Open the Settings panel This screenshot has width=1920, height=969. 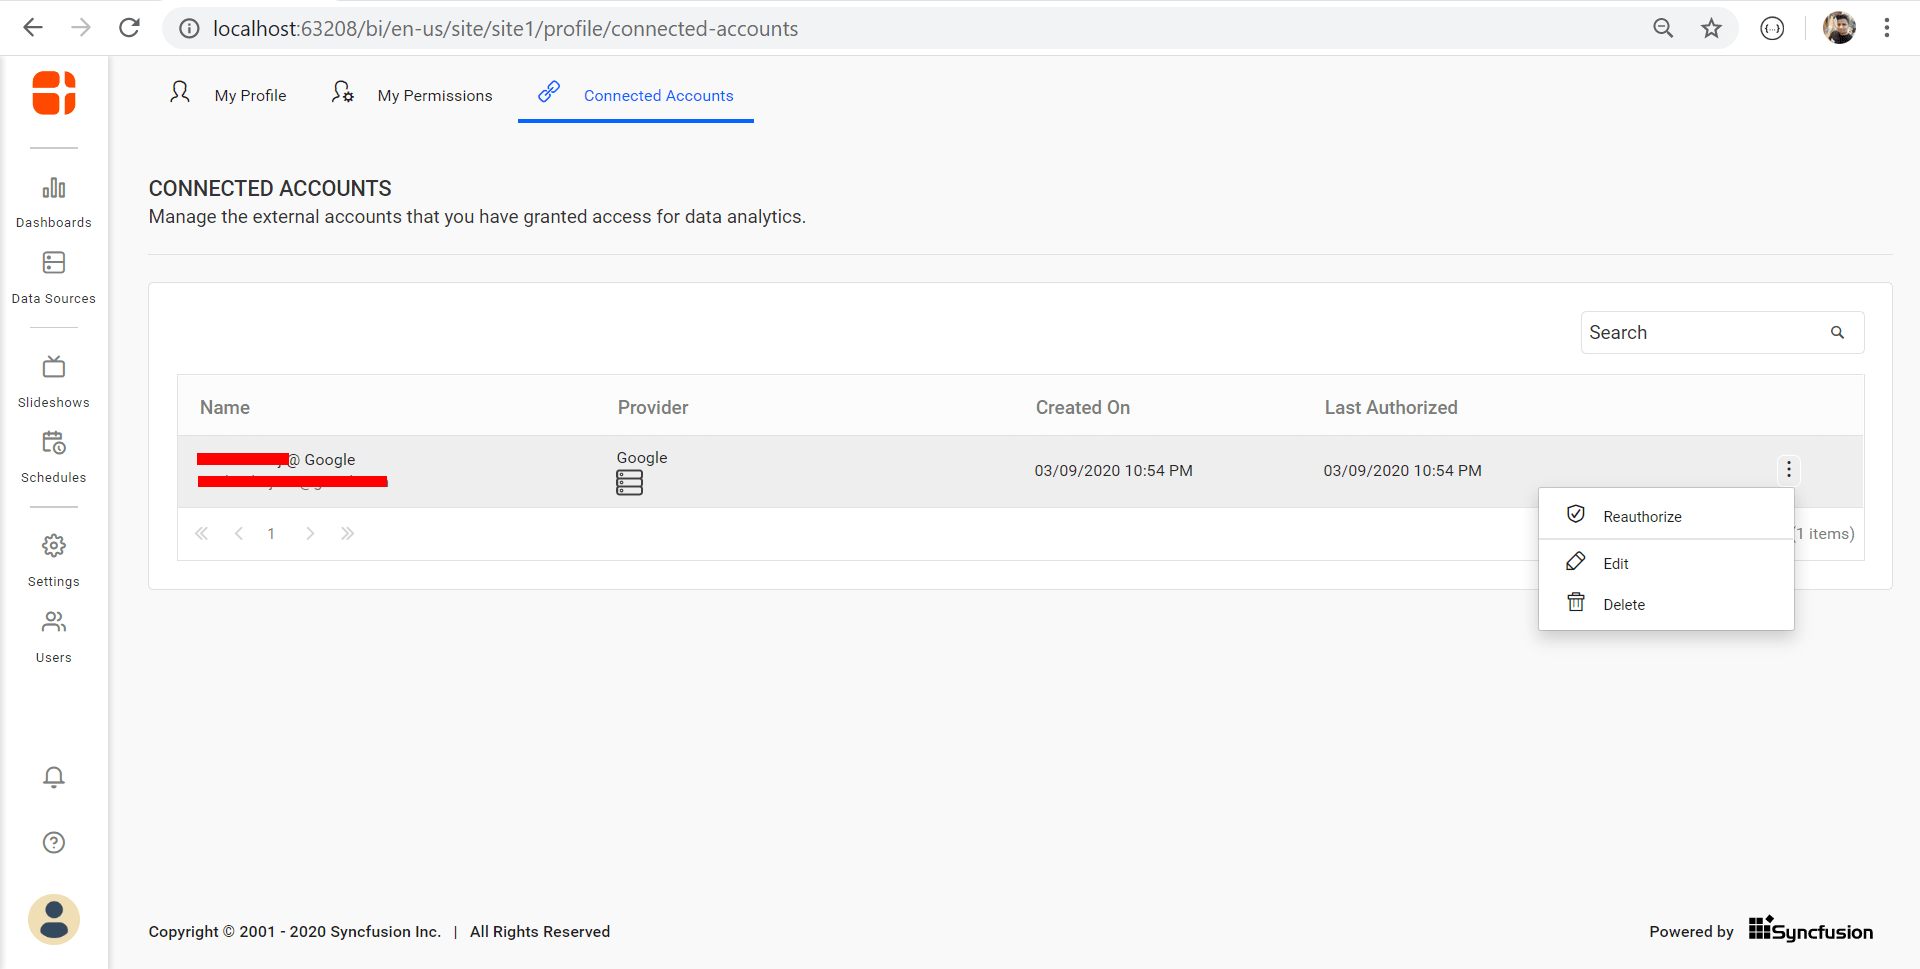[x=53, y=556]
